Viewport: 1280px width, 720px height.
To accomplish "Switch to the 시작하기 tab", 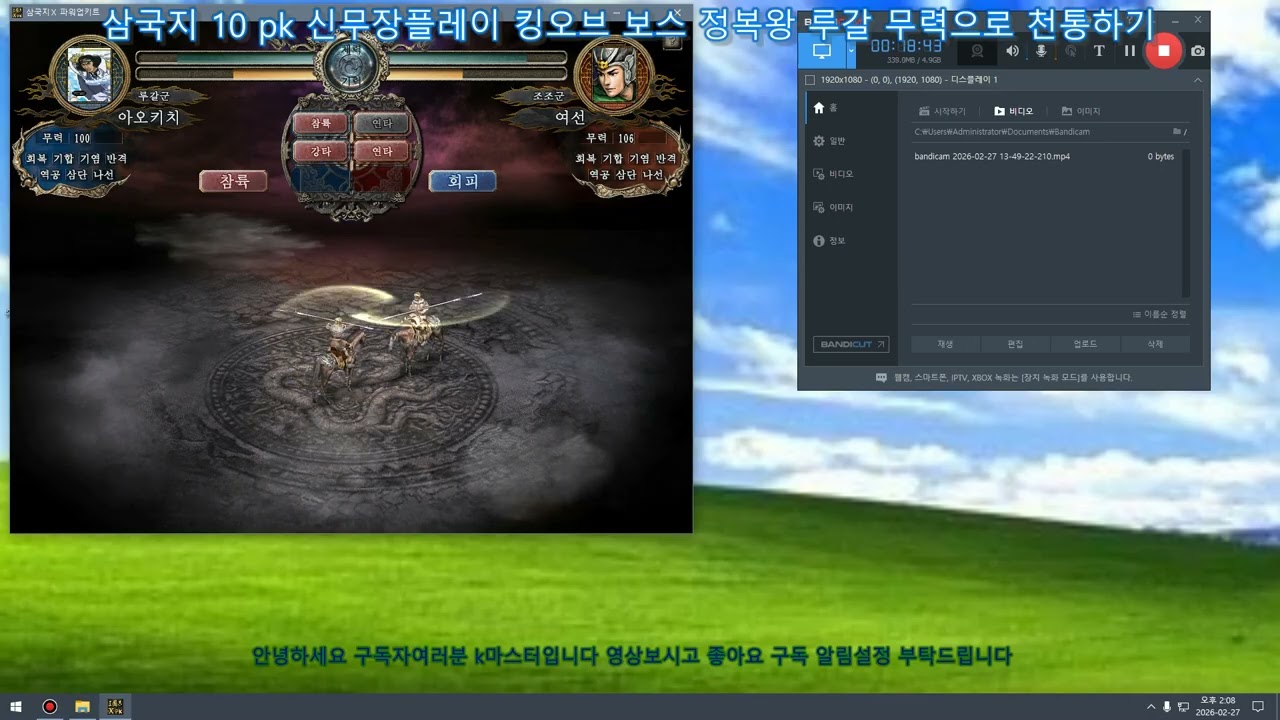I will click(x=942, y=111).
